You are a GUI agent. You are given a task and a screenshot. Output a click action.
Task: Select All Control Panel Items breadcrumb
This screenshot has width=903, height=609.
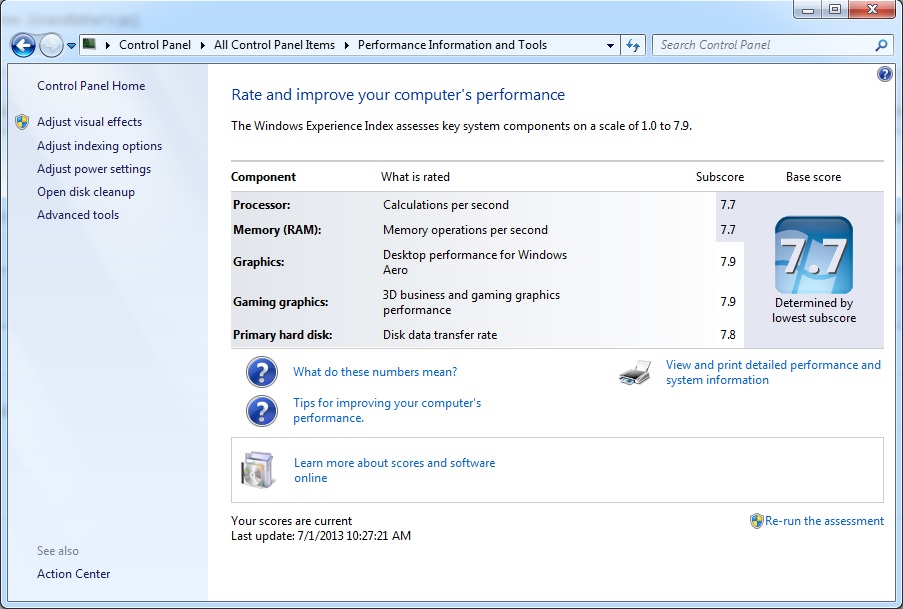pos(274,45)
